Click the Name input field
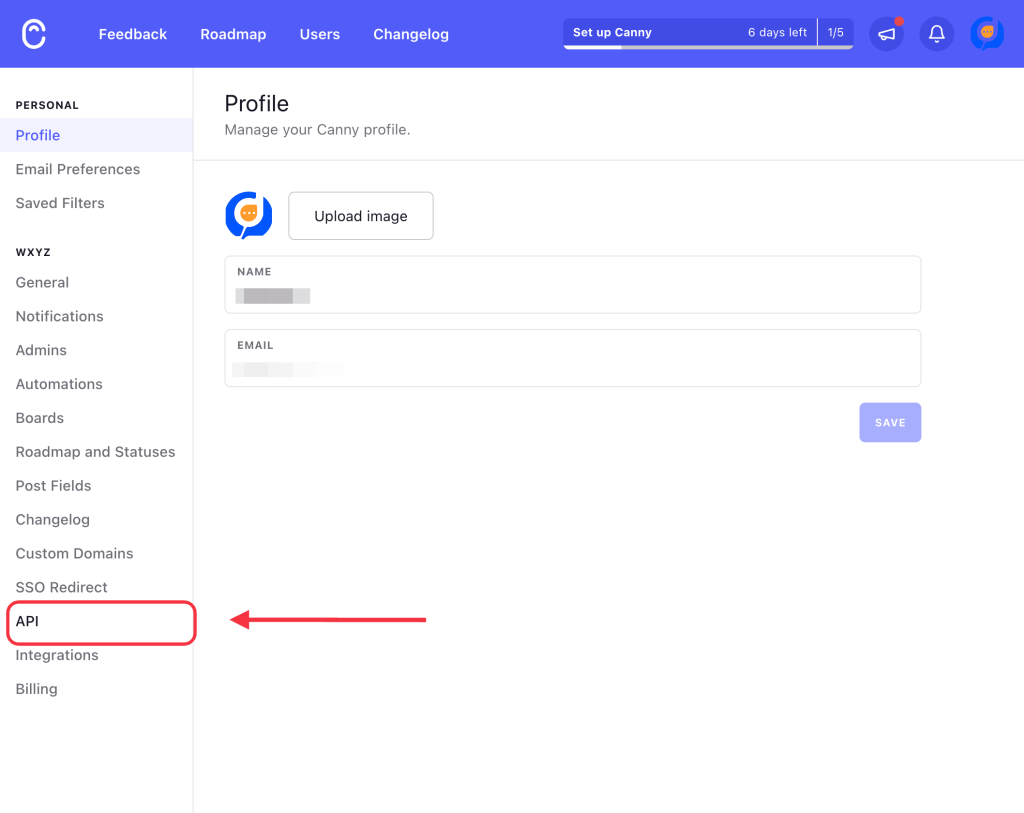Image resolution: width=1024 pixels, height=813 pixels. [x=572, y=295]
